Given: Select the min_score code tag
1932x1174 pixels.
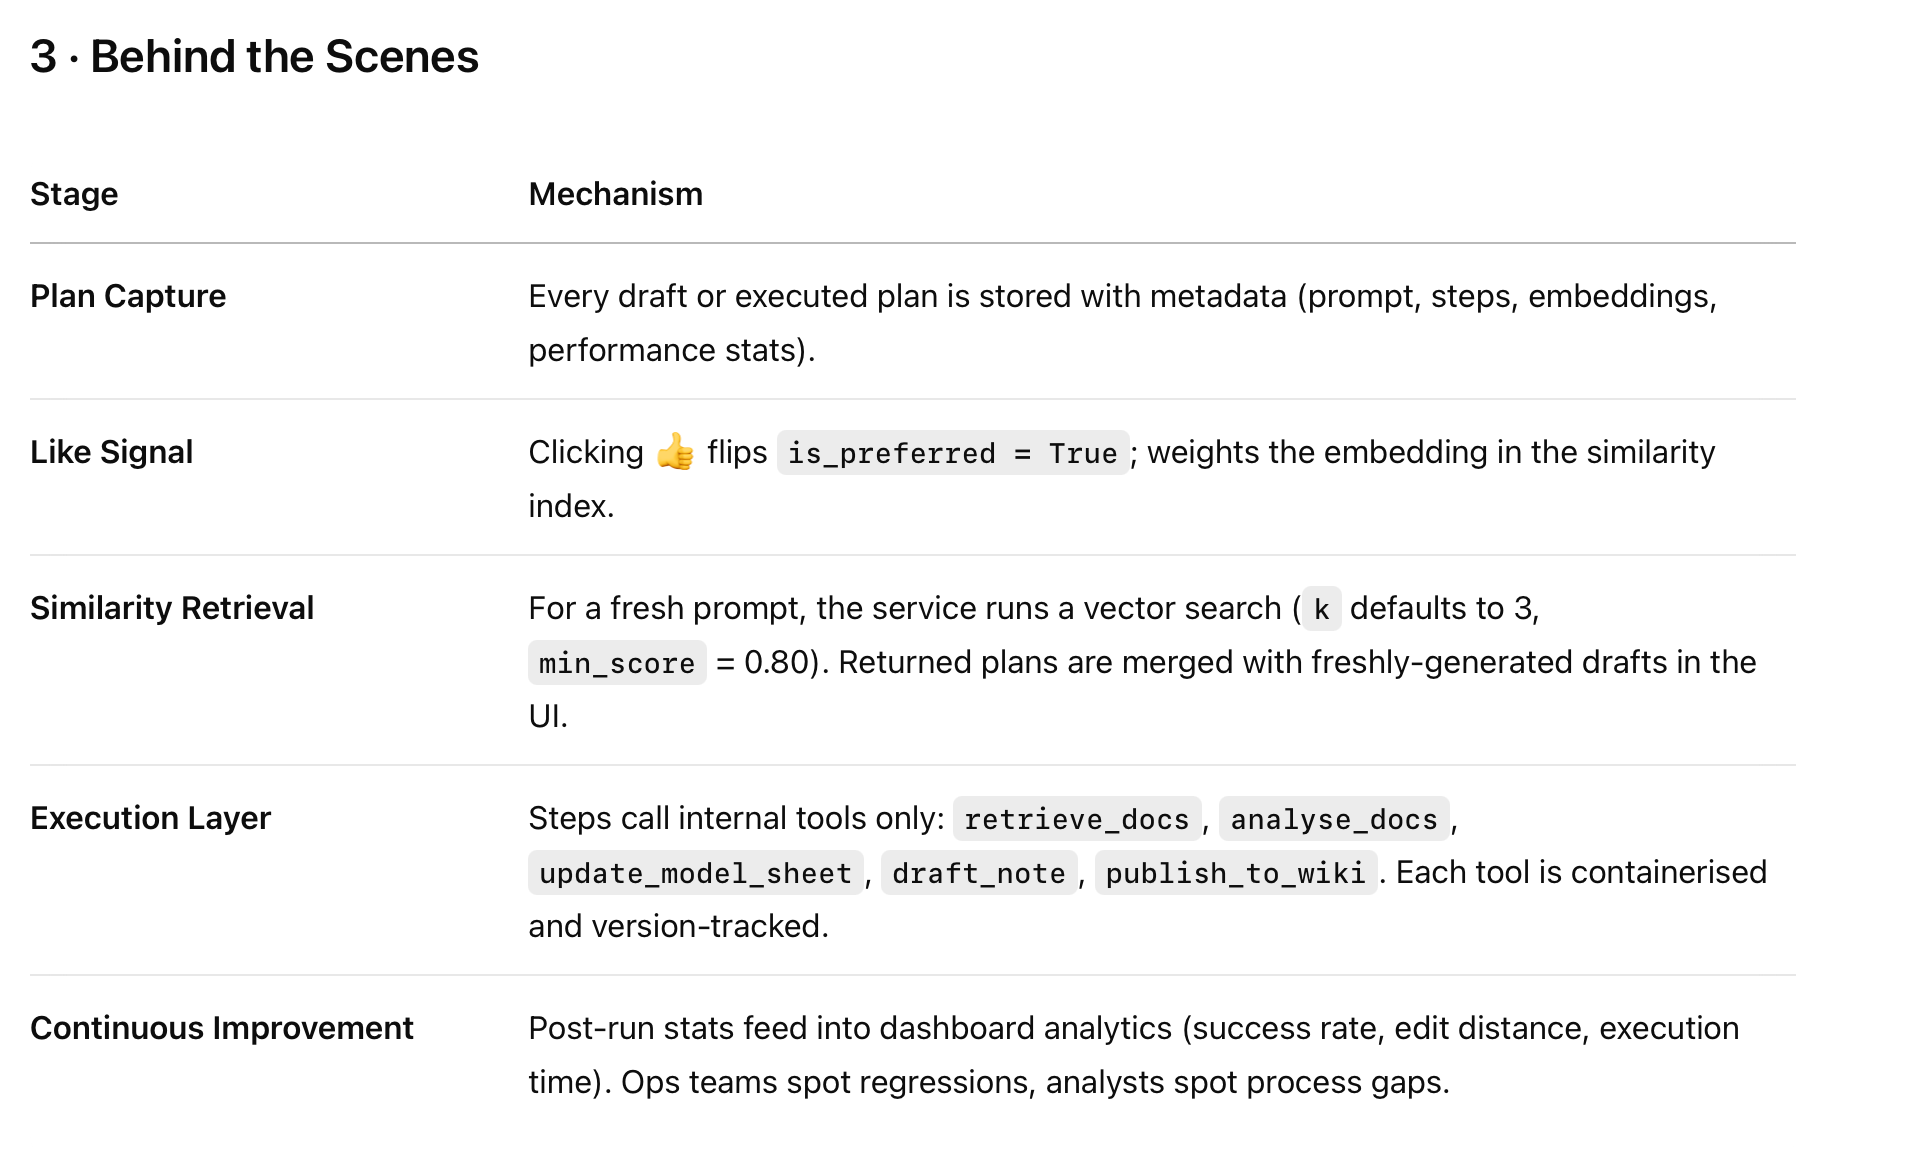Looking at the screenshot, I should point(617,663).
